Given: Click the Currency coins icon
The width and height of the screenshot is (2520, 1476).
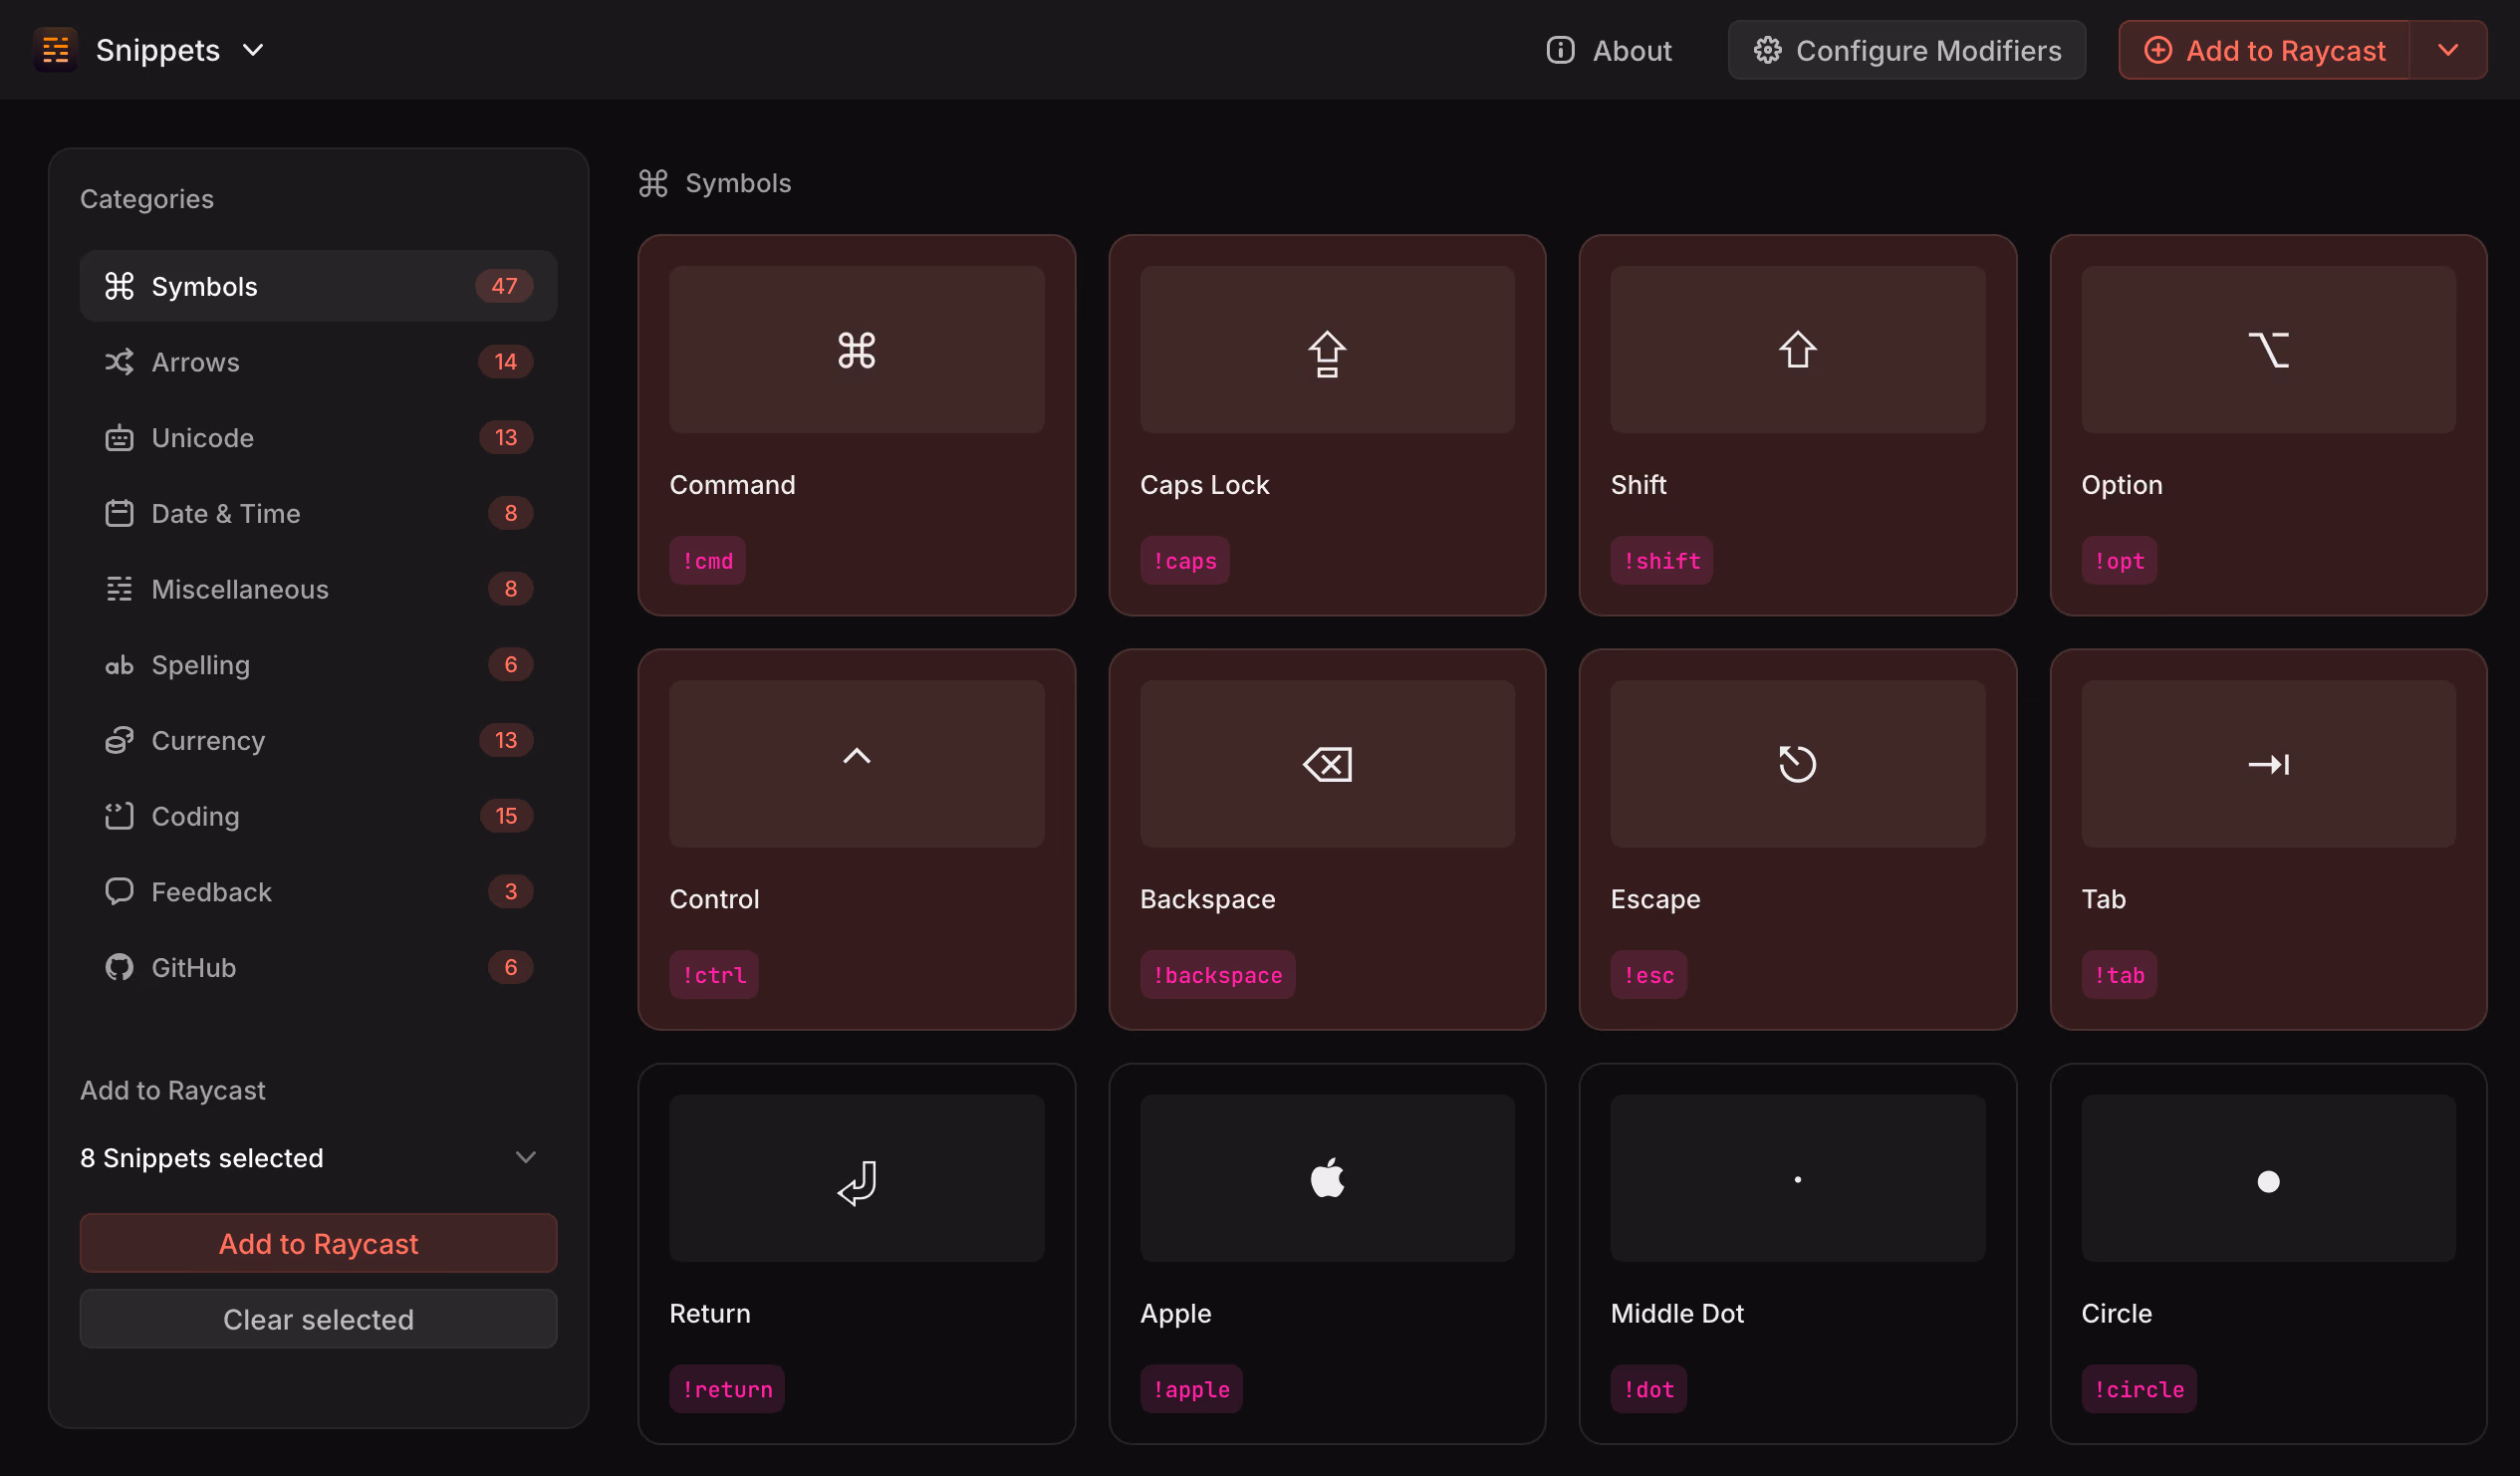Looking at the screenshot, I should point(119,741).
